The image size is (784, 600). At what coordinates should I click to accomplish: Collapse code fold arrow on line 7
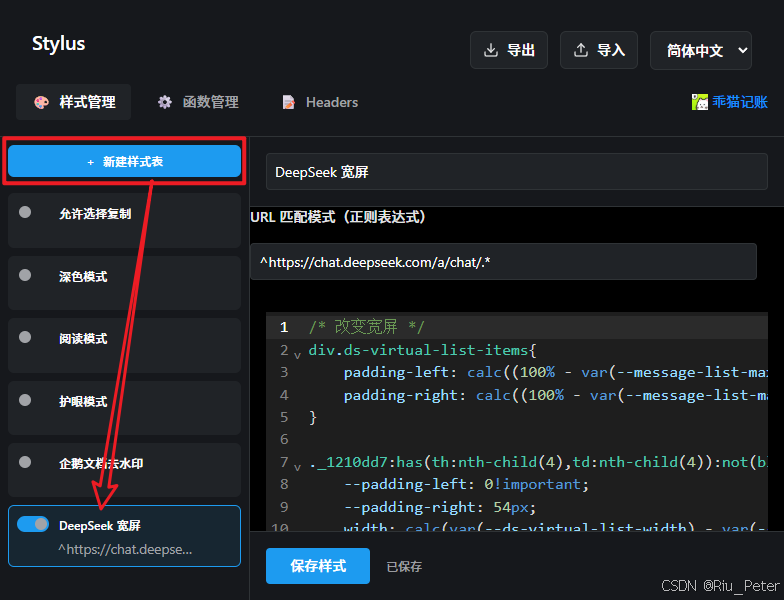point(298,467)
